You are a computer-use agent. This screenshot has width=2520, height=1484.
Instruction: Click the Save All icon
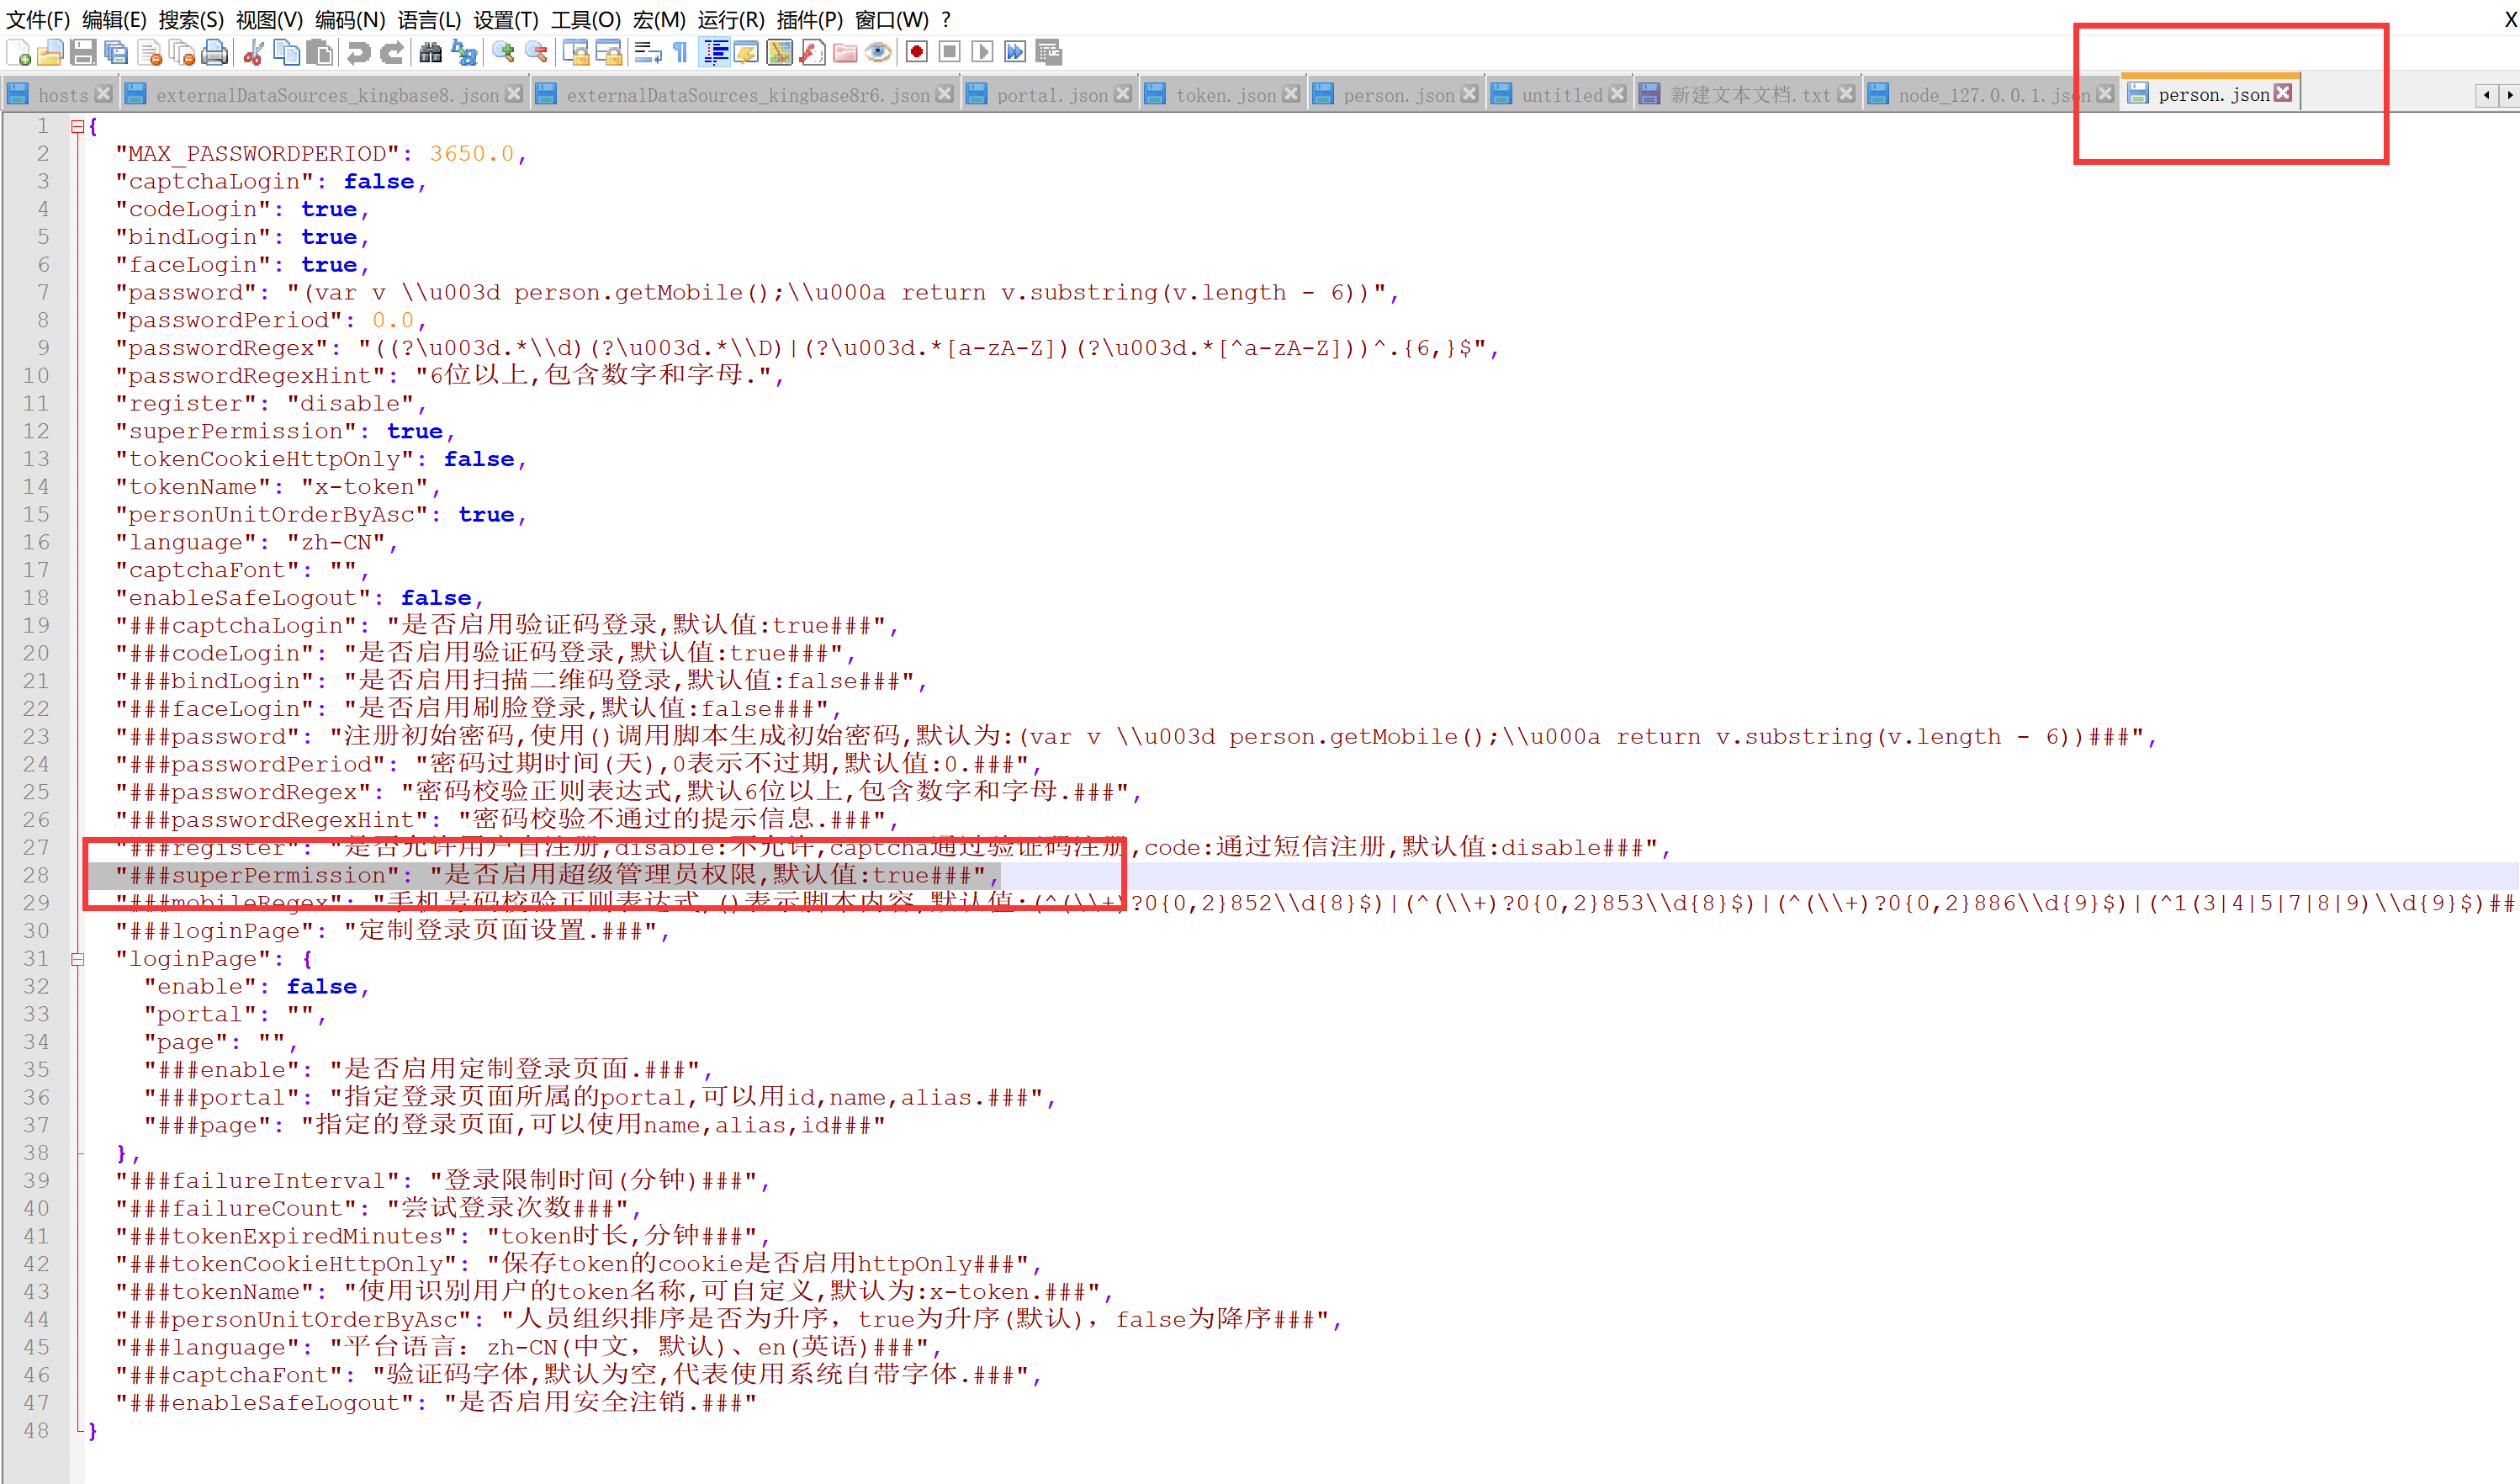[116, 53]
